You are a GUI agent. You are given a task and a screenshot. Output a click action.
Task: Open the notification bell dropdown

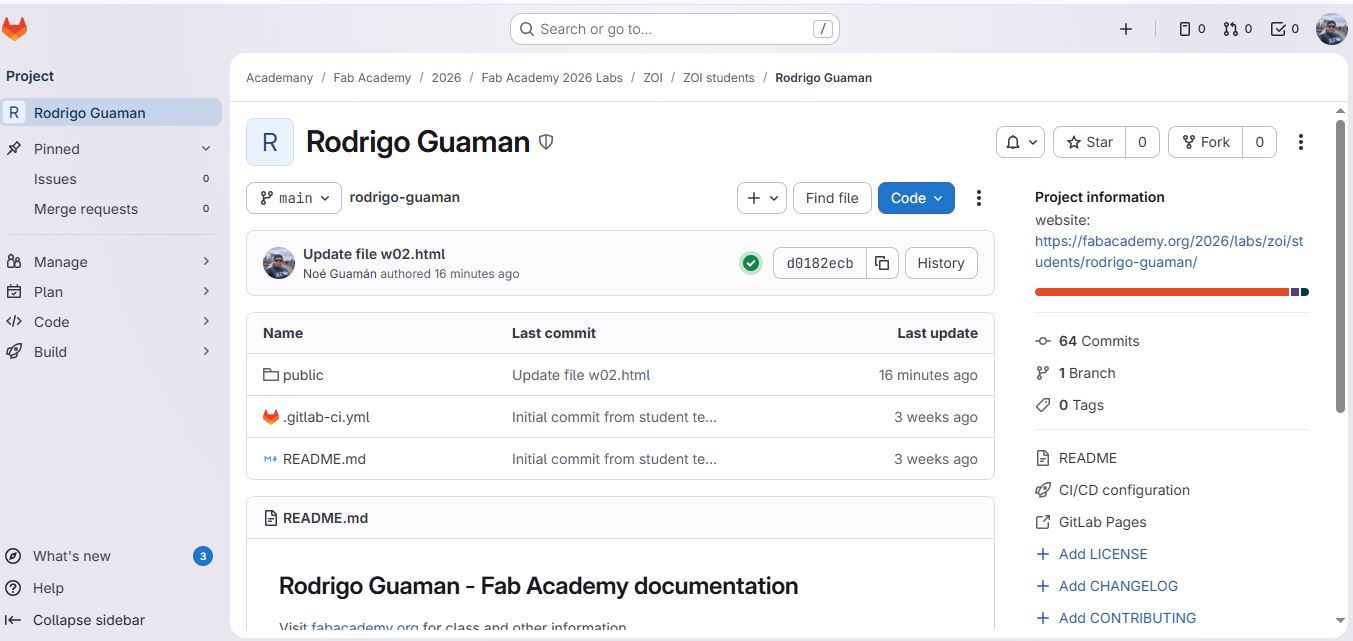pos(1020,142)
